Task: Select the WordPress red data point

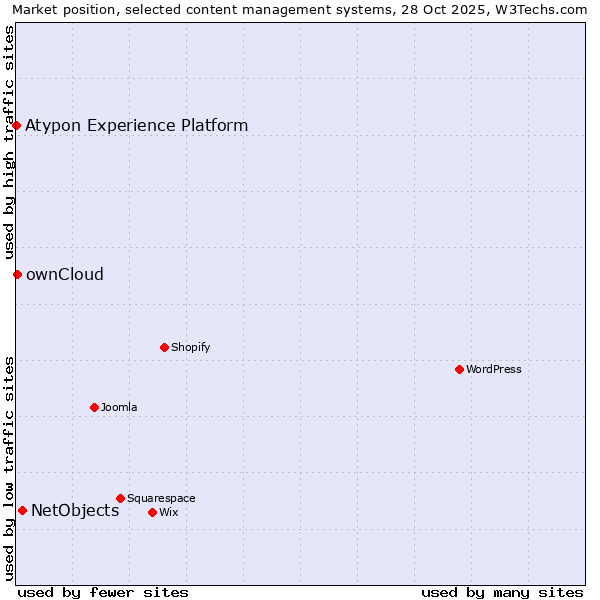Action: click(x=459, y=369)
